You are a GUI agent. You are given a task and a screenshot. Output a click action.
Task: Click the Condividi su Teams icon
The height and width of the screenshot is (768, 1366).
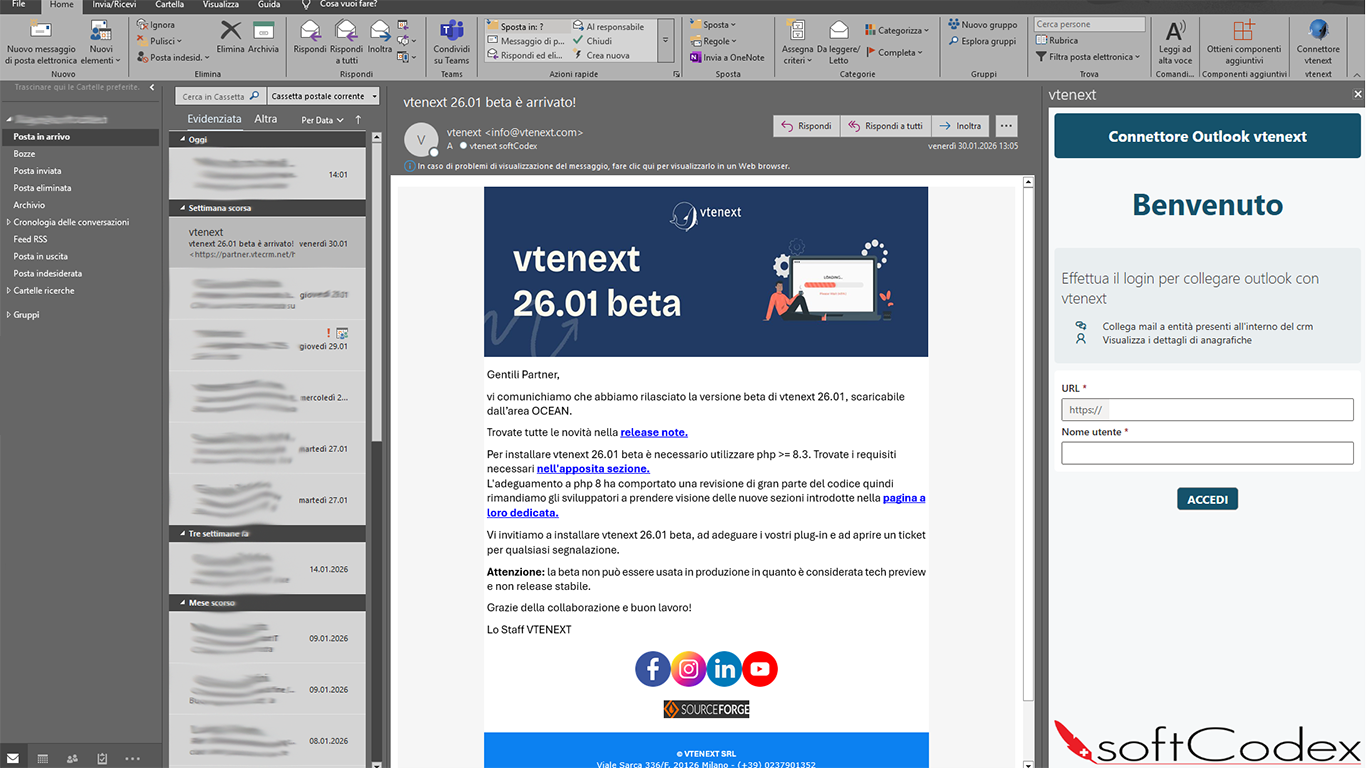452,29
